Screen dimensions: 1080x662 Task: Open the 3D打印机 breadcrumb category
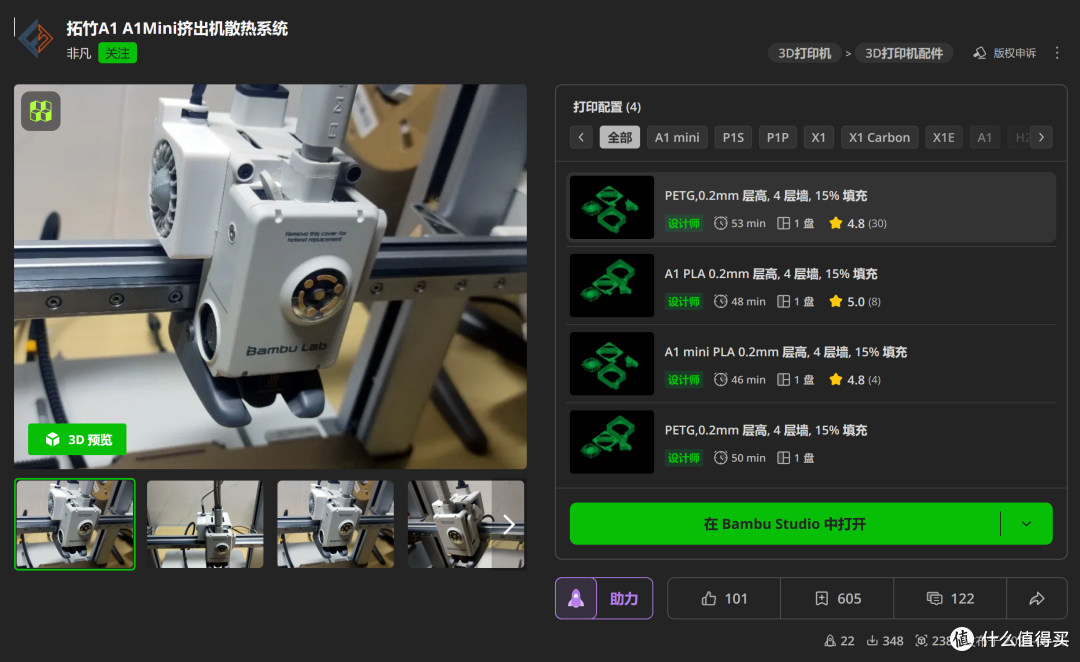pos(804,53)
